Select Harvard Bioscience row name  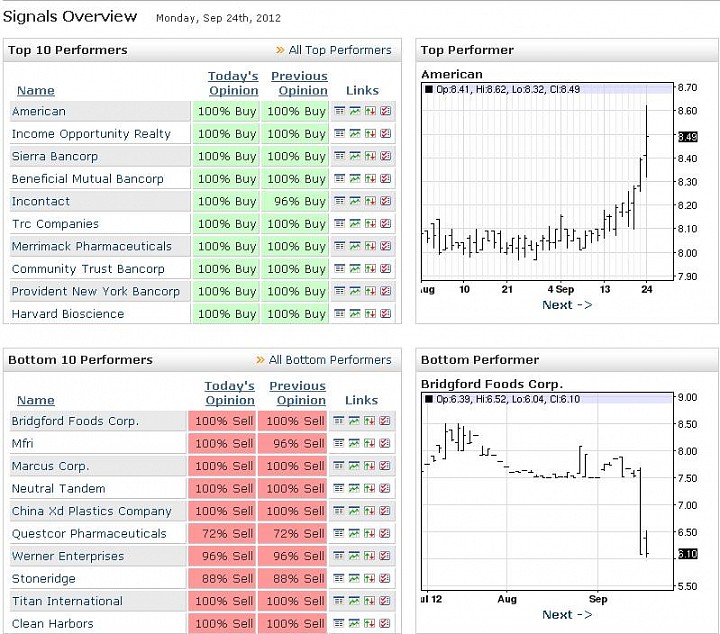pyautogui.click(x=68, y=314)
